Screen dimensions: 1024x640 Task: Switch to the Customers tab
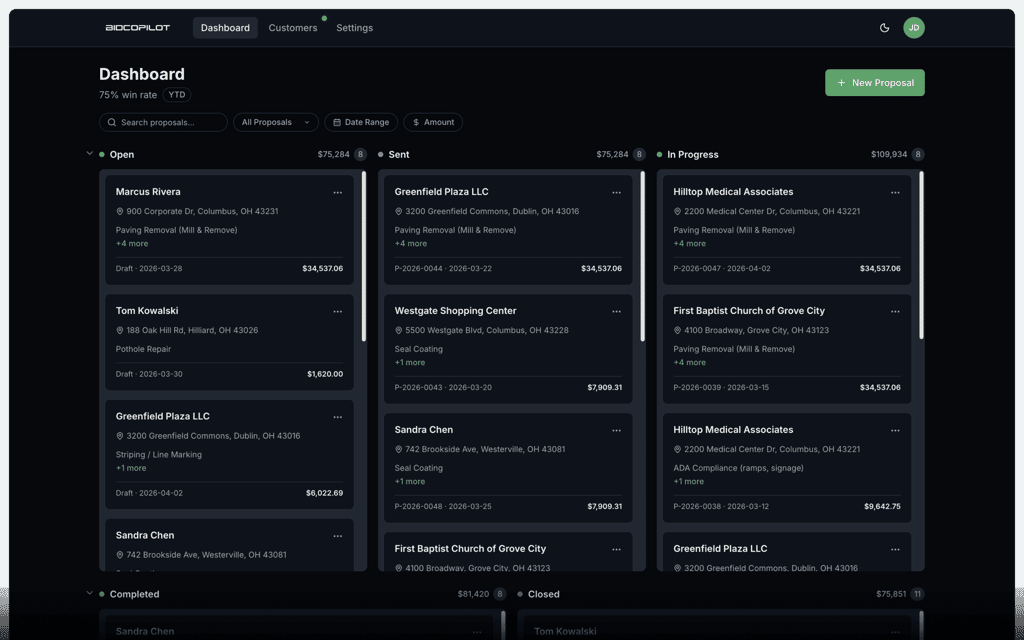(293, 27)
